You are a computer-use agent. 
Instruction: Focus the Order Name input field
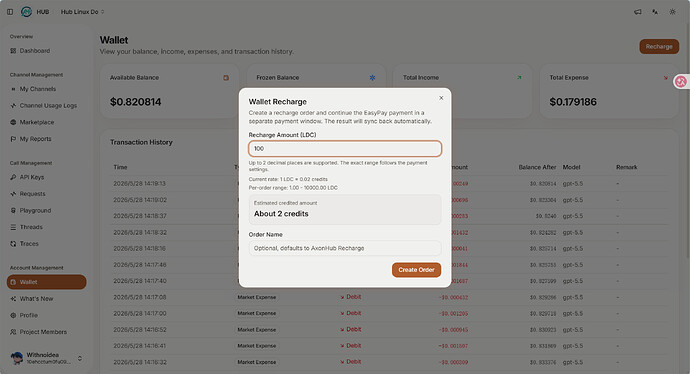345,248
